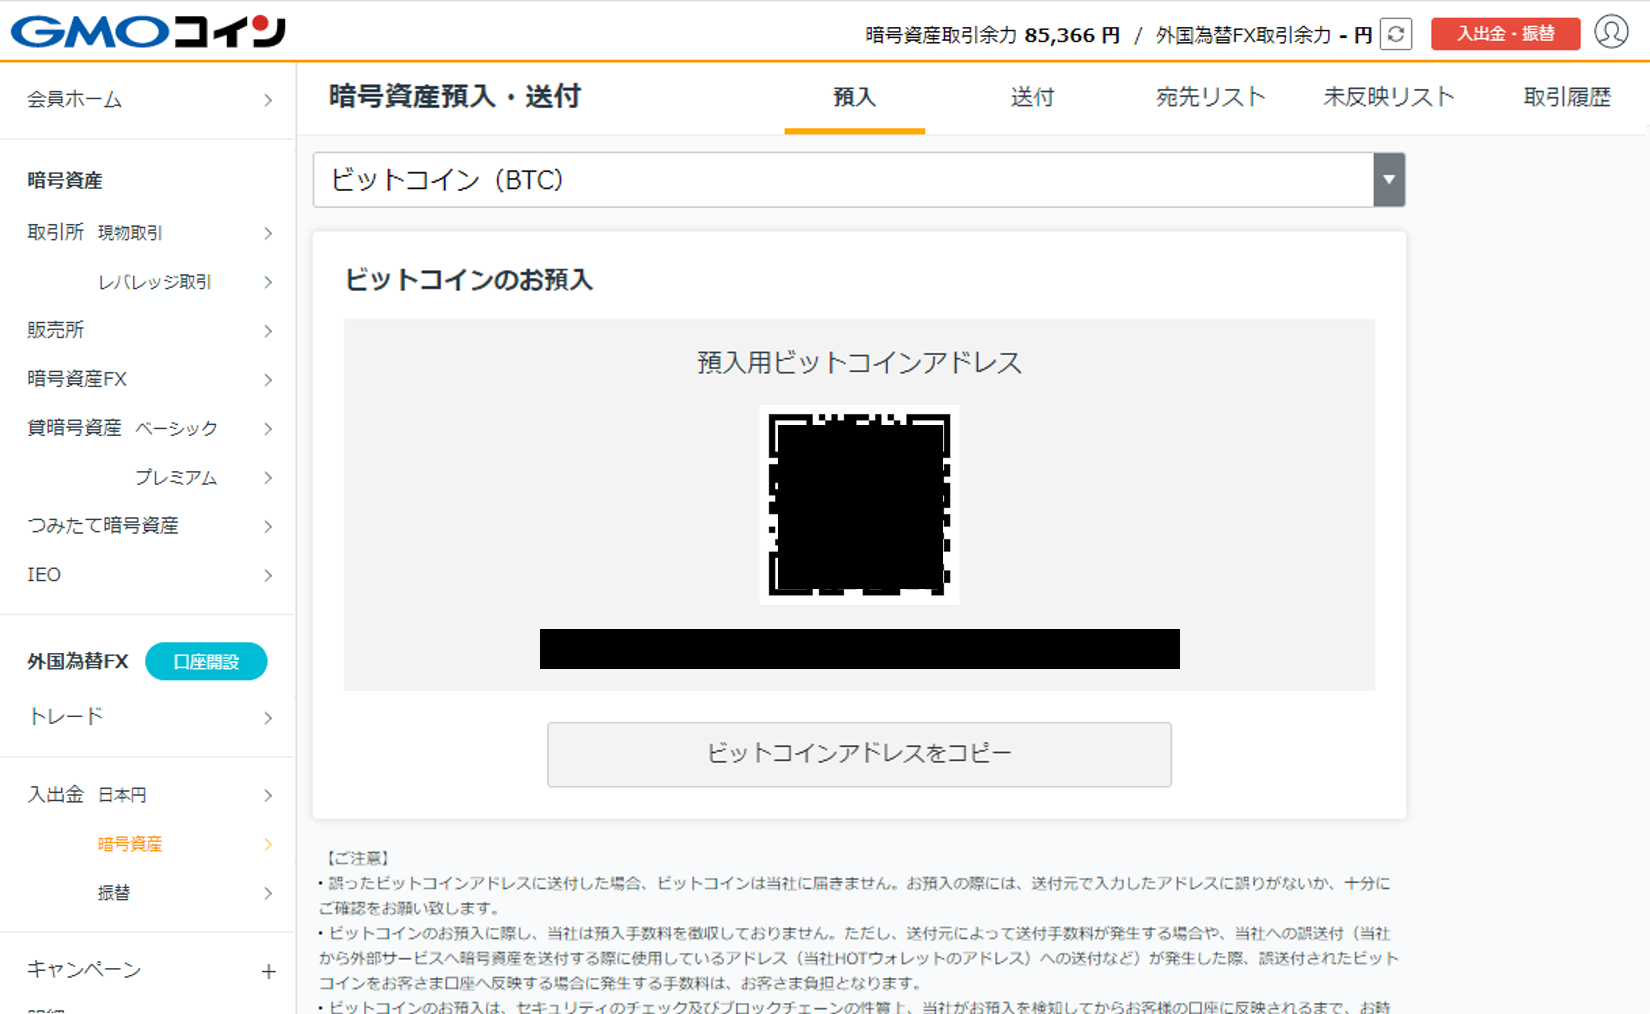Viewport: 1650px width, 1014px height.
Task: Click chevron next to 暗号資産FX
Action: (268, 380)
